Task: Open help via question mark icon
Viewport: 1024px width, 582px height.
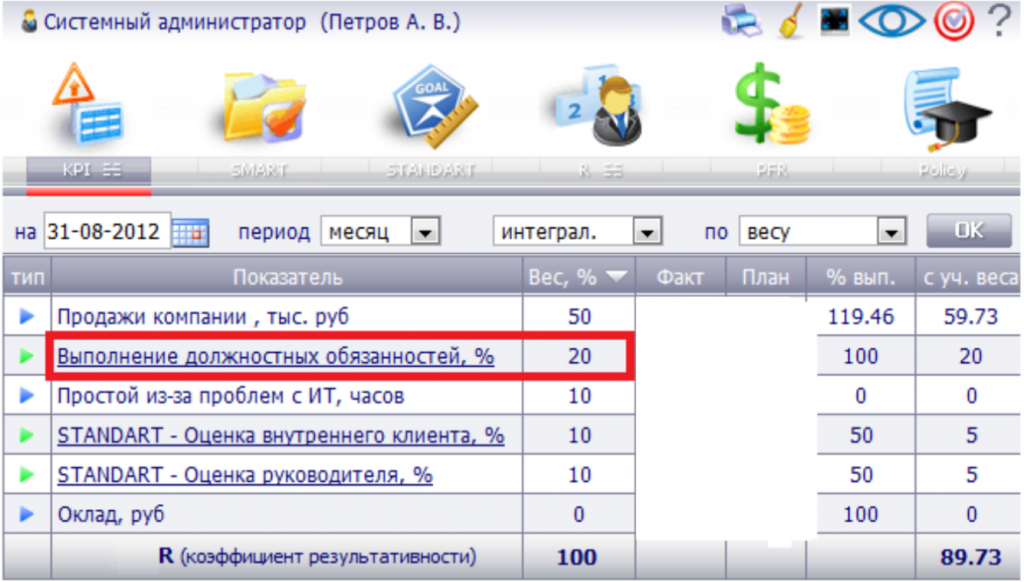Action: 999,21
